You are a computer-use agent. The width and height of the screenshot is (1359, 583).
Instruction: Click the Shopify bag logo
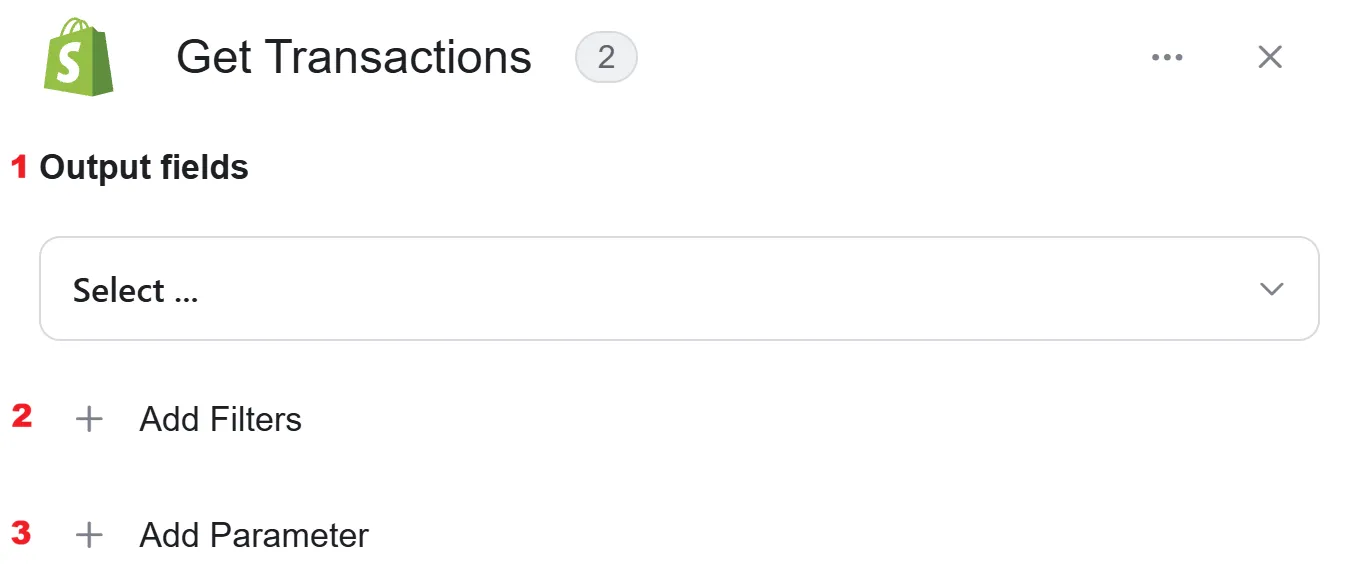coord(79,57)
